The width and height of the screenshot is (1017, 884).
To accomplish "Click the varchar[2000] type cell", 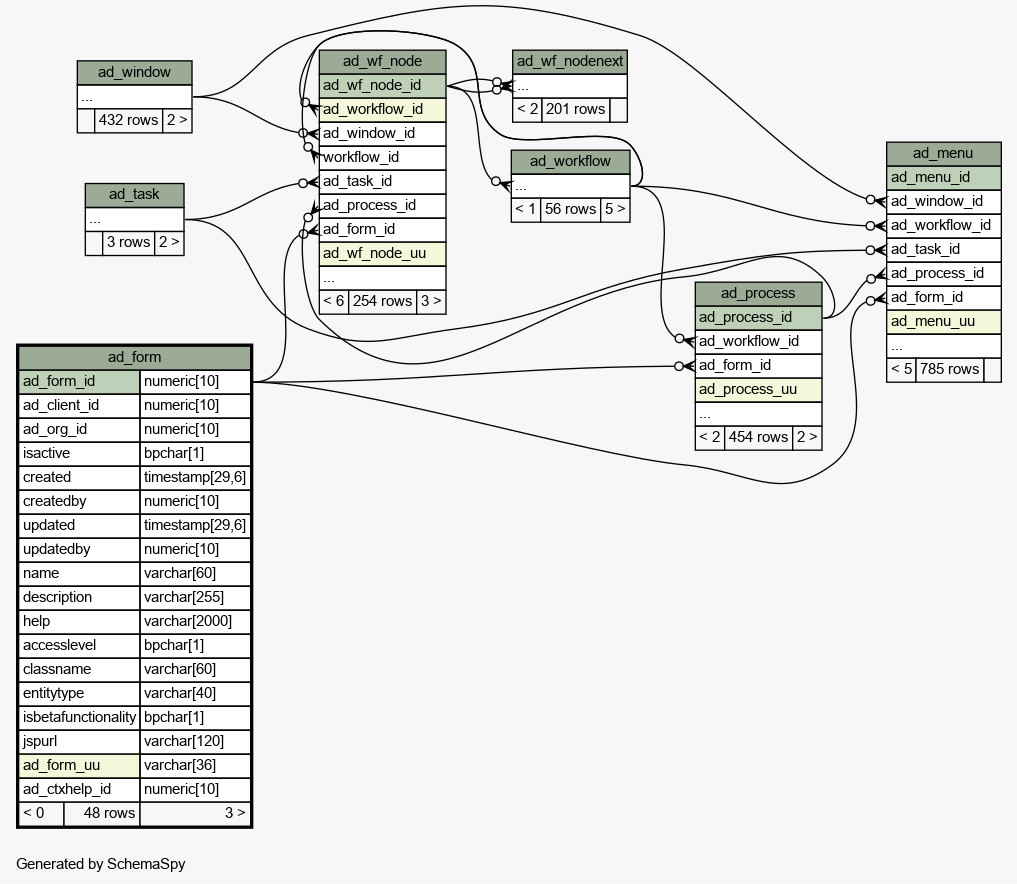I will click(195, 621).
